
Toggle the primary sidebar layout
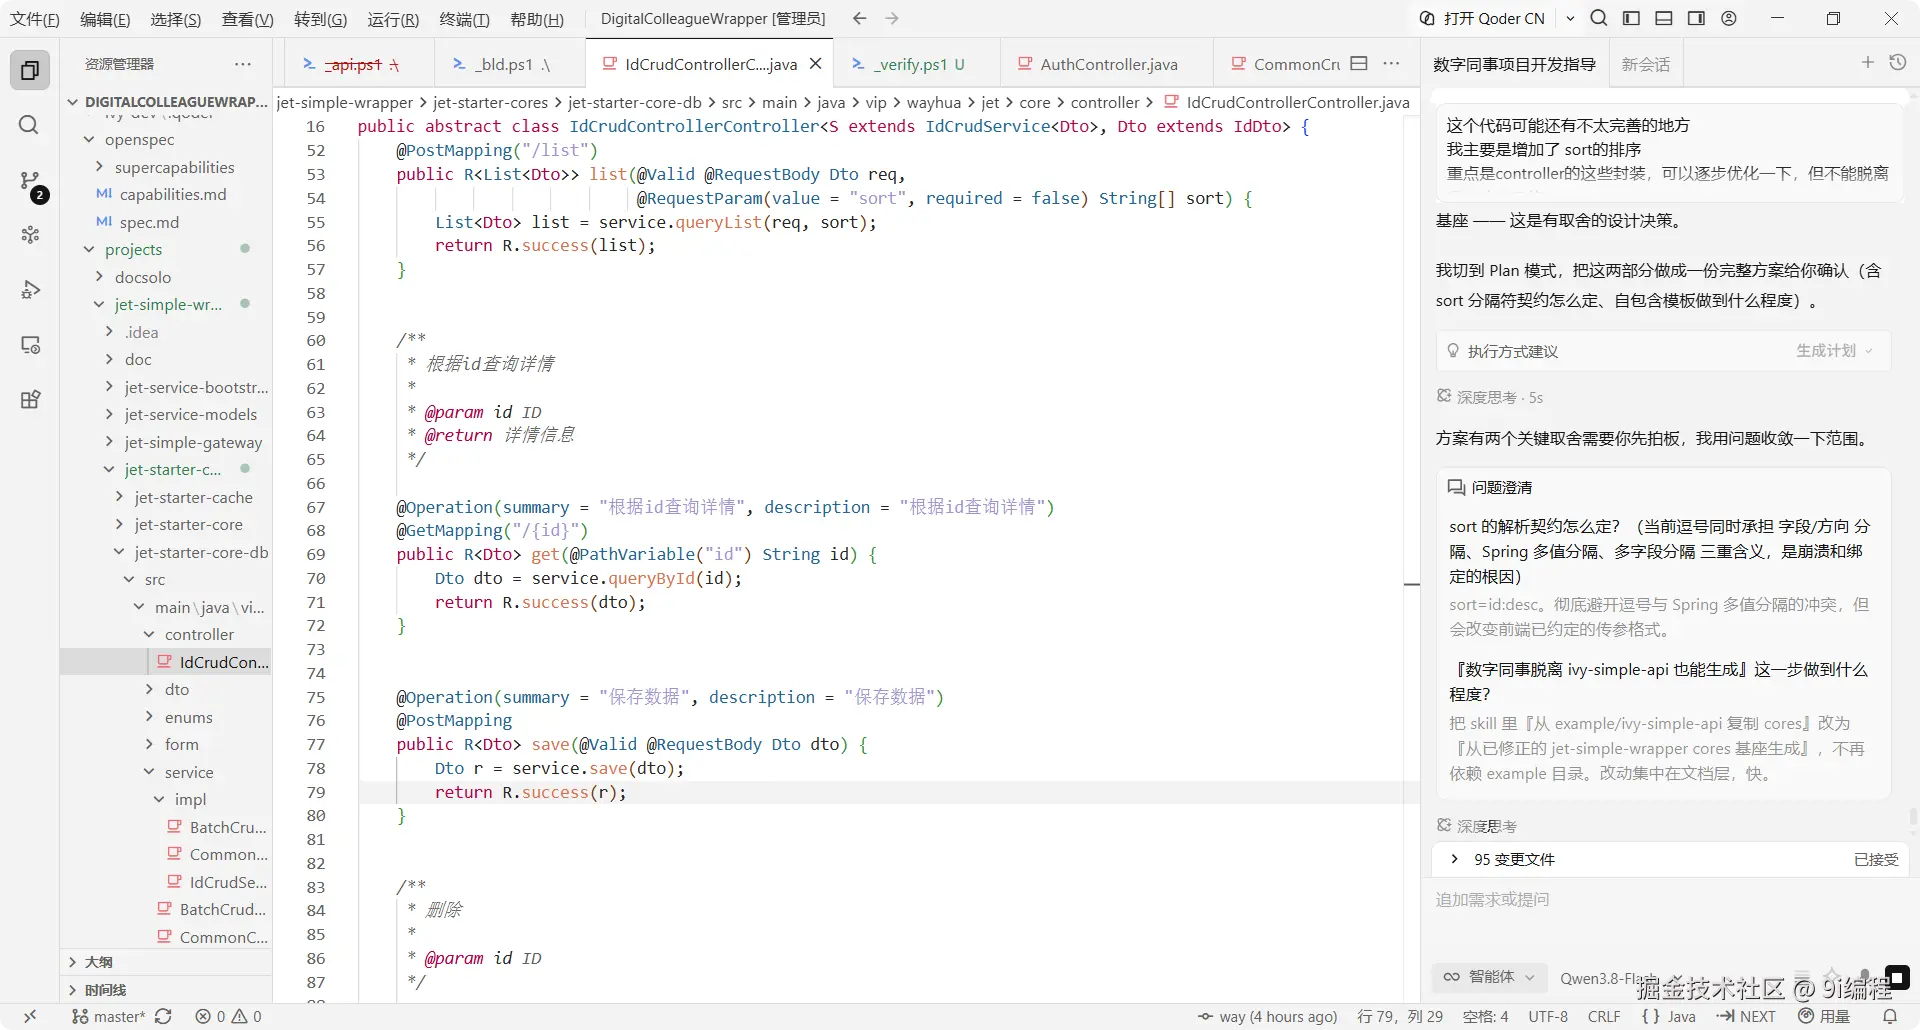[1631, 18]
